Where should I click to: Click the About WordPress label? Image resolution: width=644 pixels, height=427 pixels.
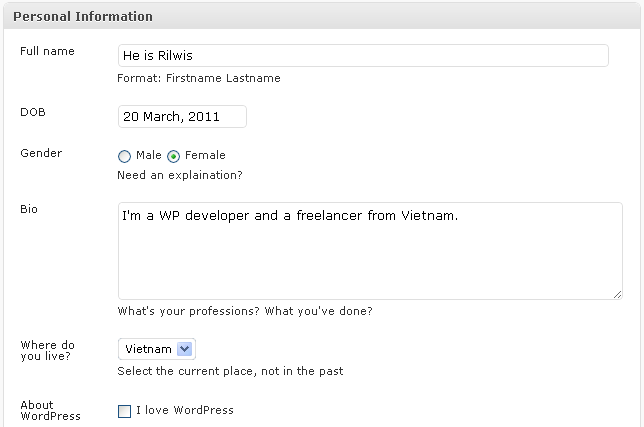coord(50,410)
